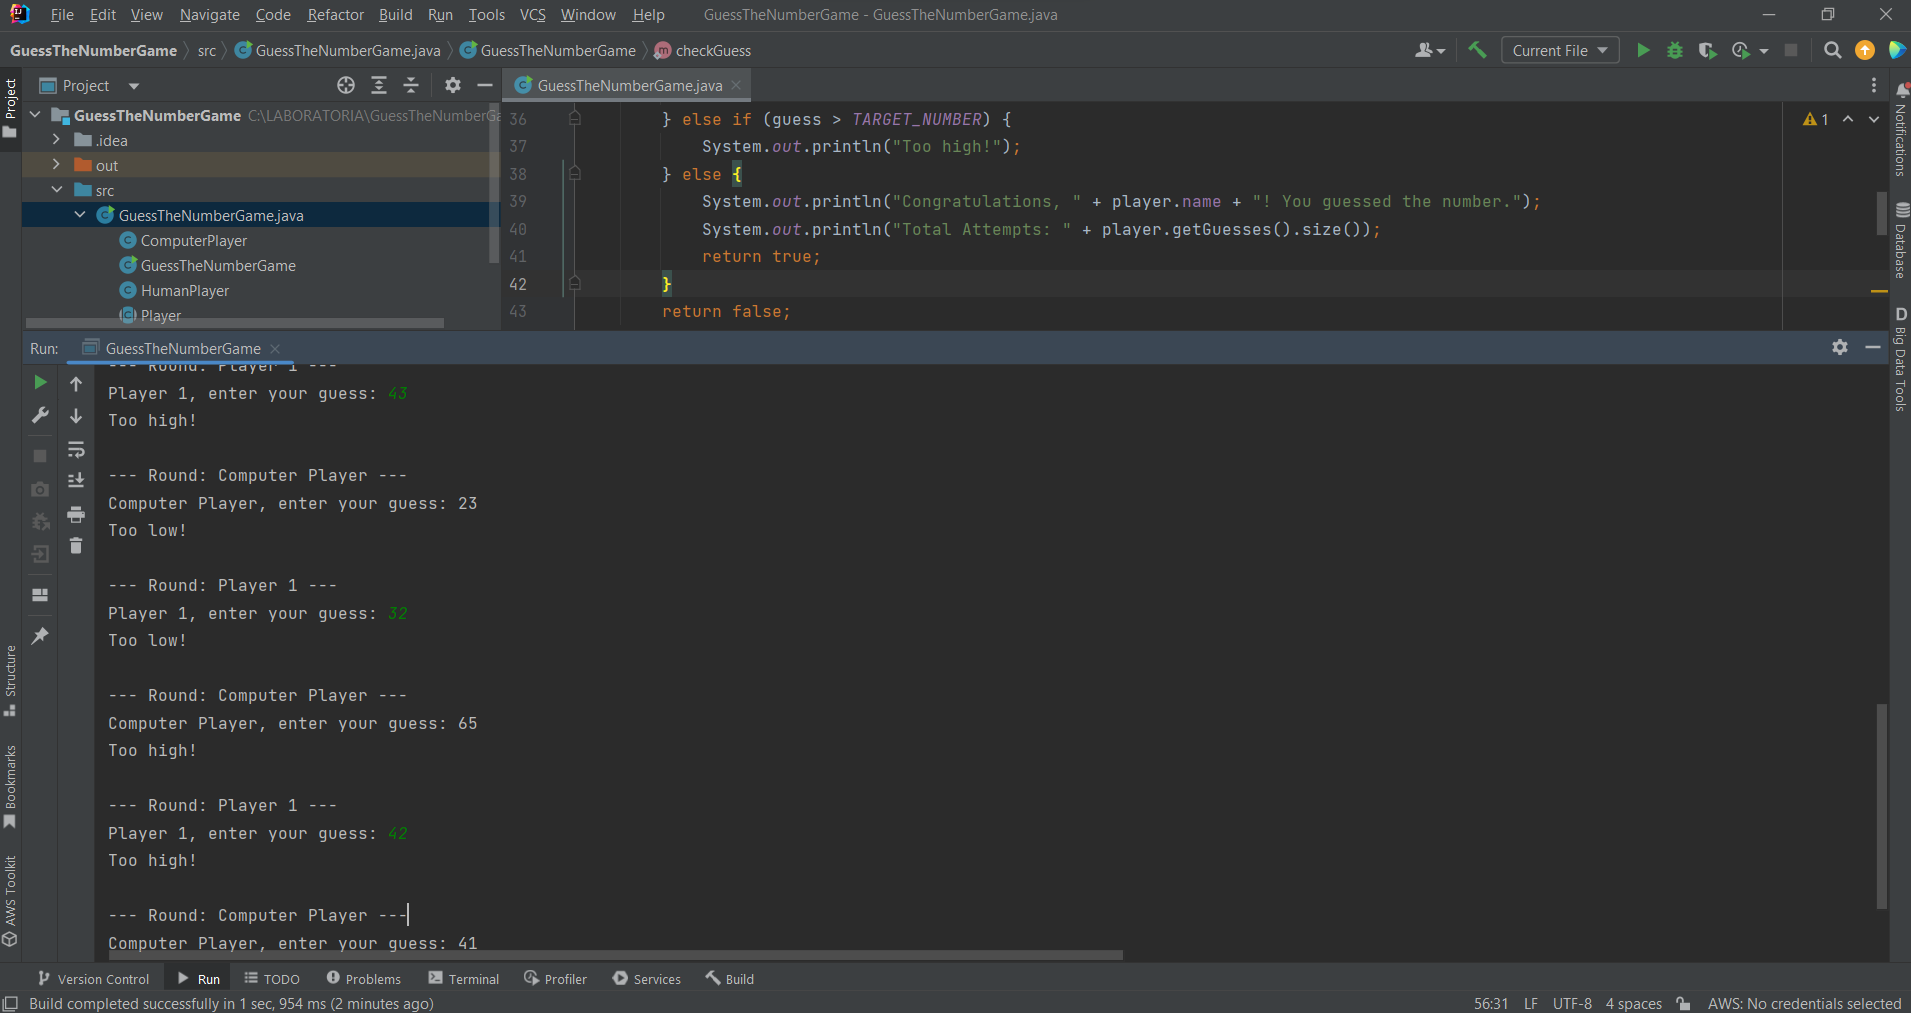Open the TODO tool window
This screenshot has width=1911, height=1013.
tap(272, 979)
